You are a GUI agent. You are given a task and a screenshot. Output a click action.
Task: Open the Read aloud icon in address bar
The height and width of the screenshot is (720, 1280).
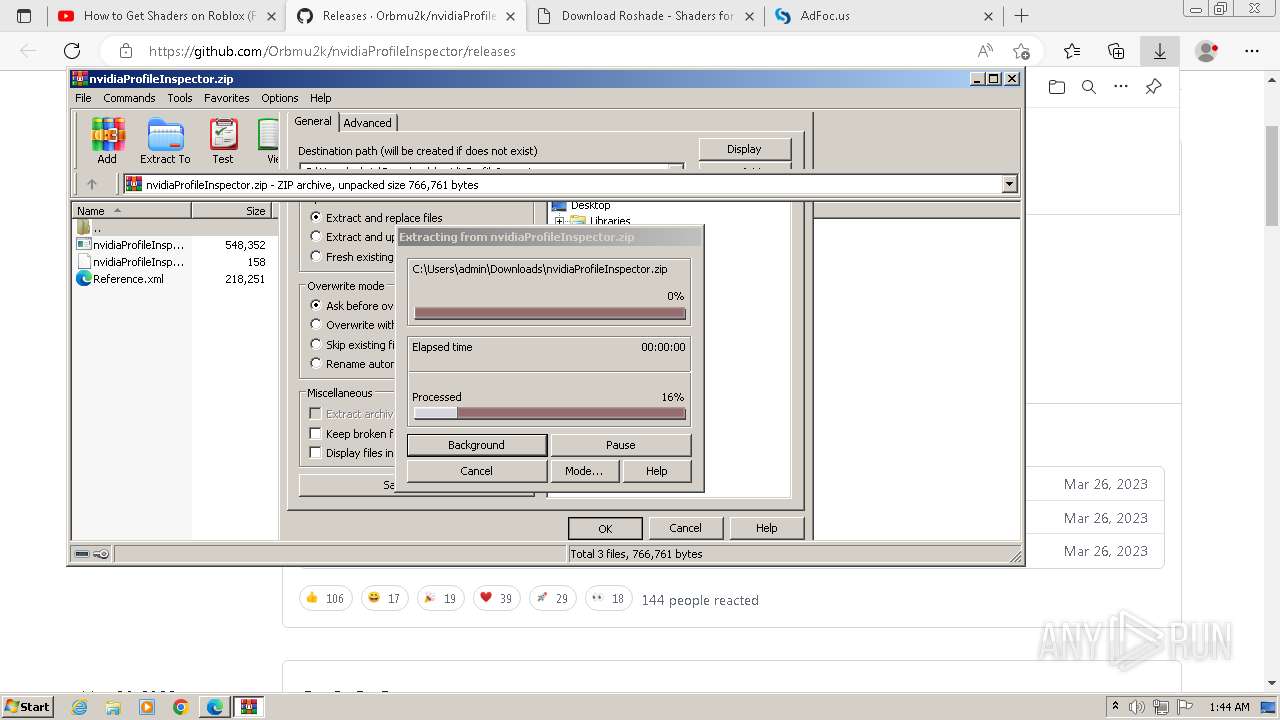(985, 51)
